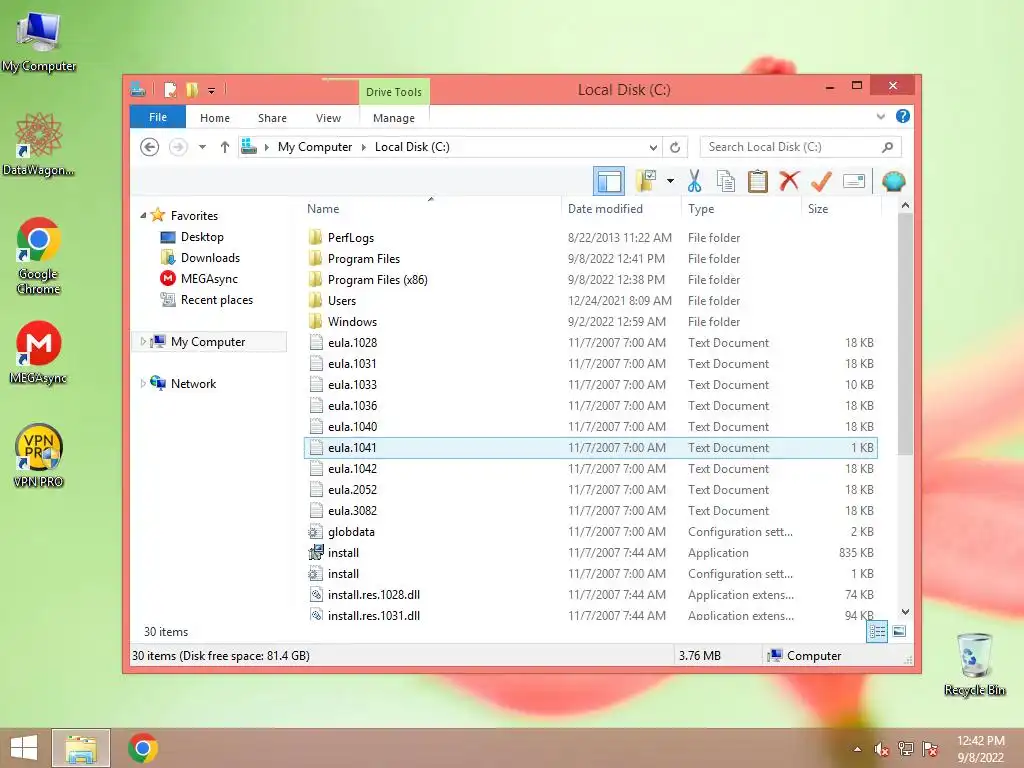Image resolution: width=1024 pixels, height=768 pixels.
Task: Refresh the Local Disk (C:) view
Action: [675, 147]
